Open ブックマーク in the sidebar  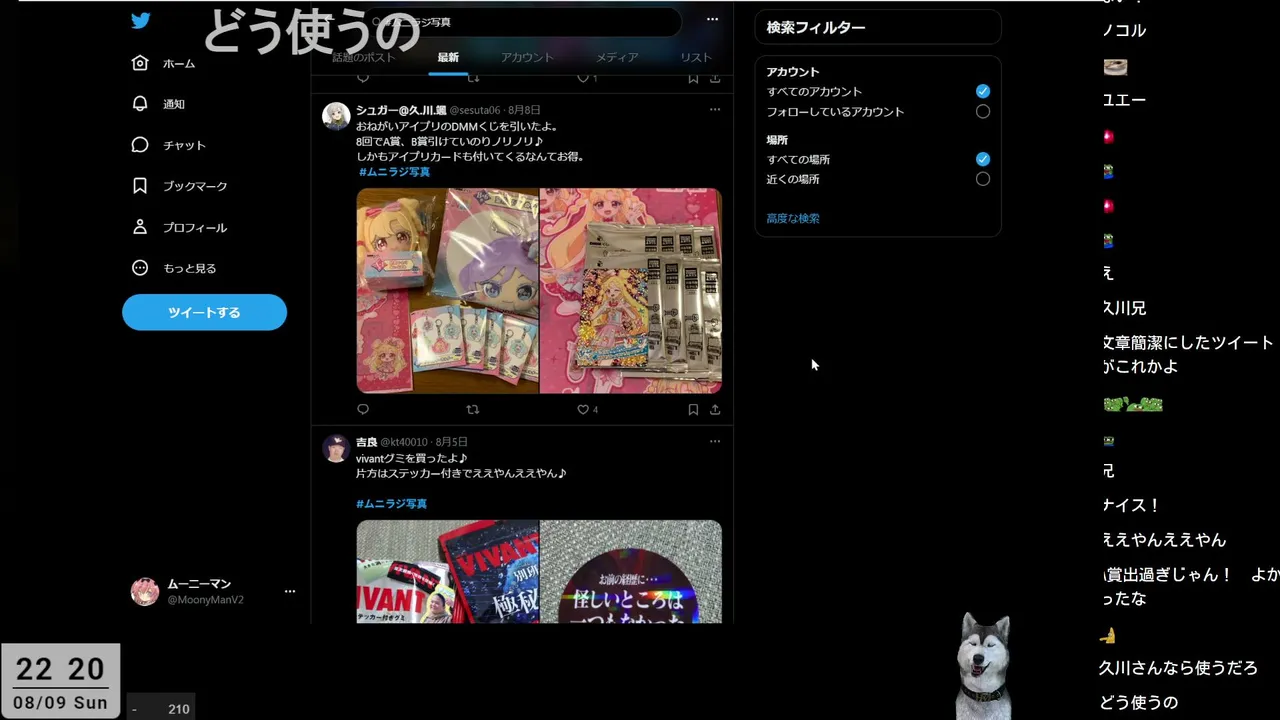180,186
